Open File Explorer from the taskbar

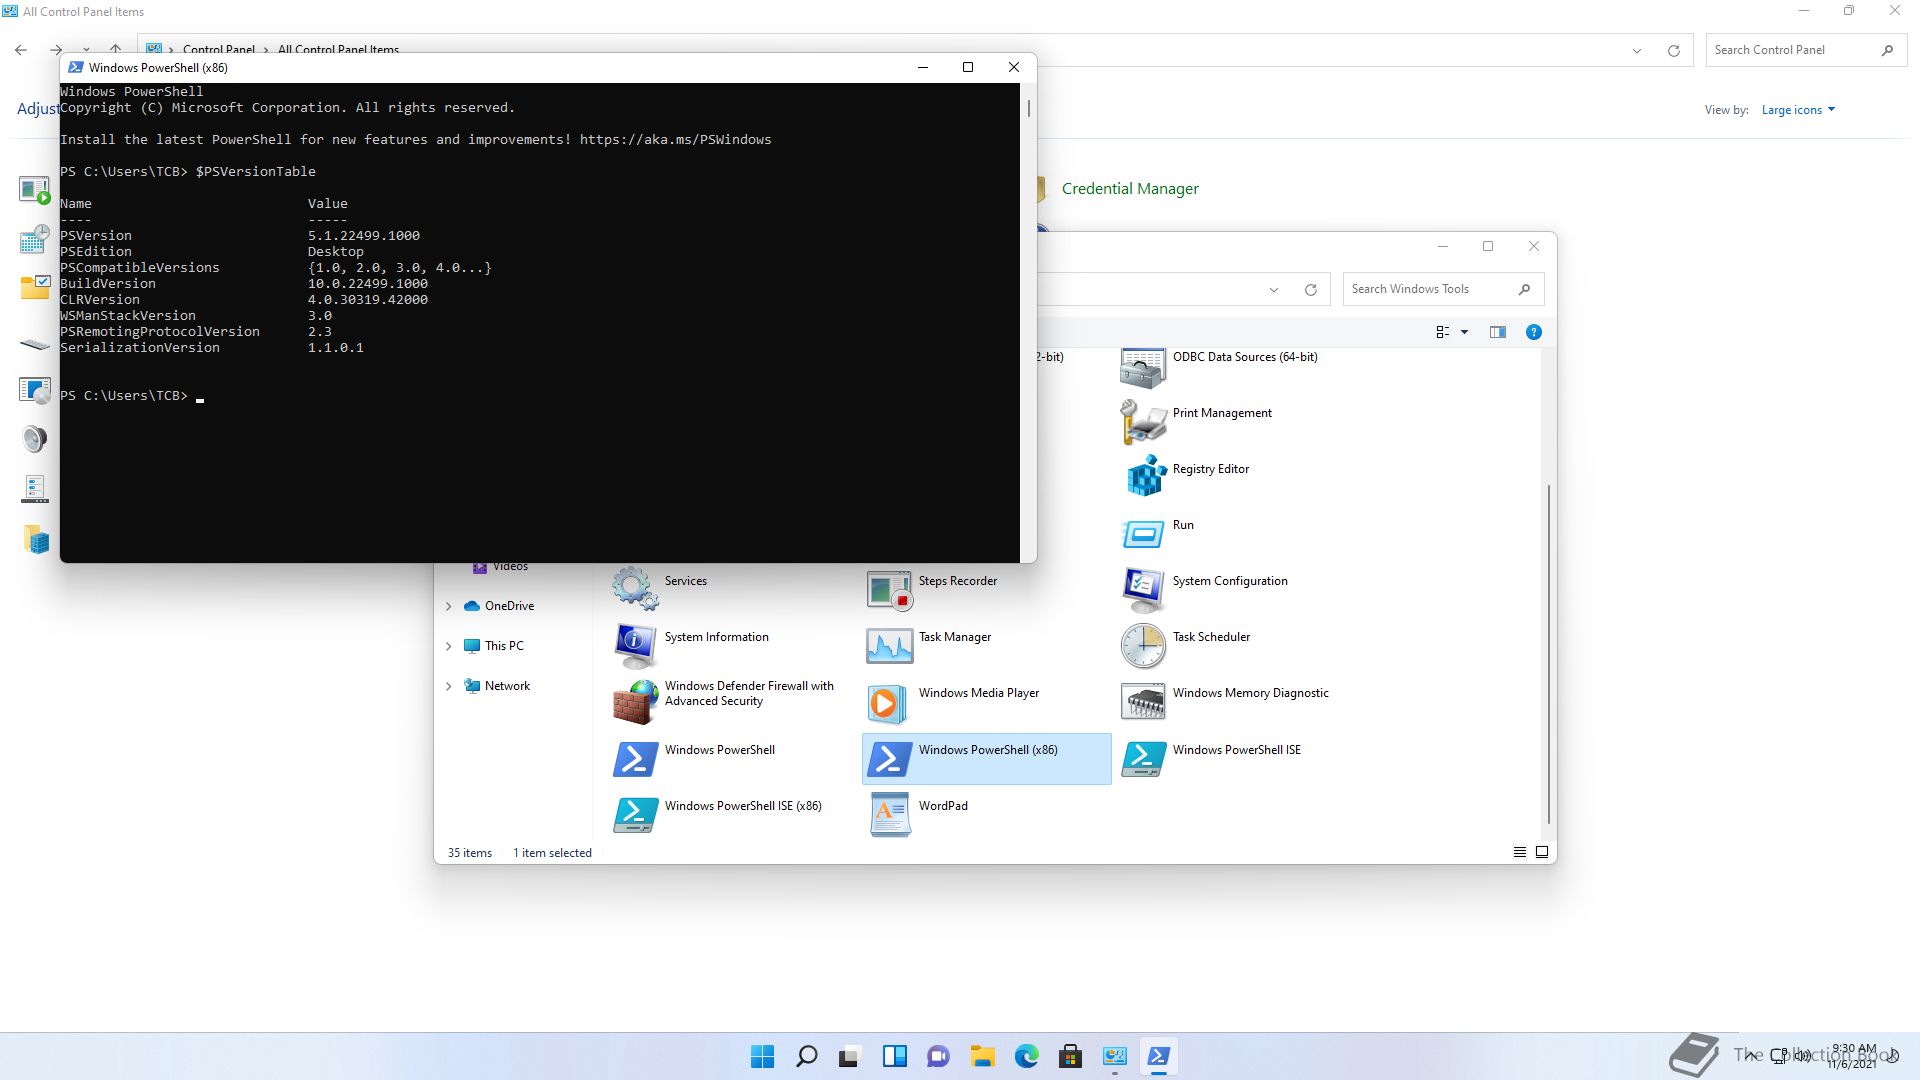point(982,1056)
